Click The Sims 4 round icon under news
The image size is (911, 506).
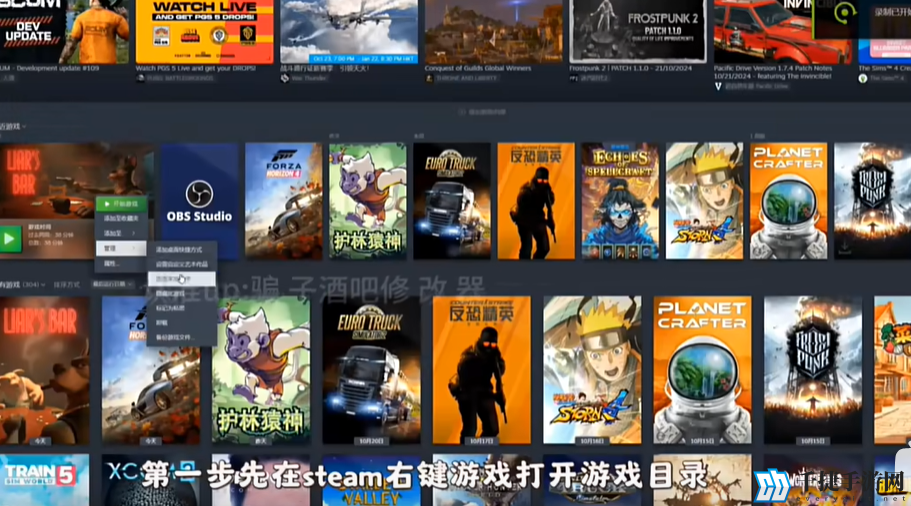coord(863,78)
